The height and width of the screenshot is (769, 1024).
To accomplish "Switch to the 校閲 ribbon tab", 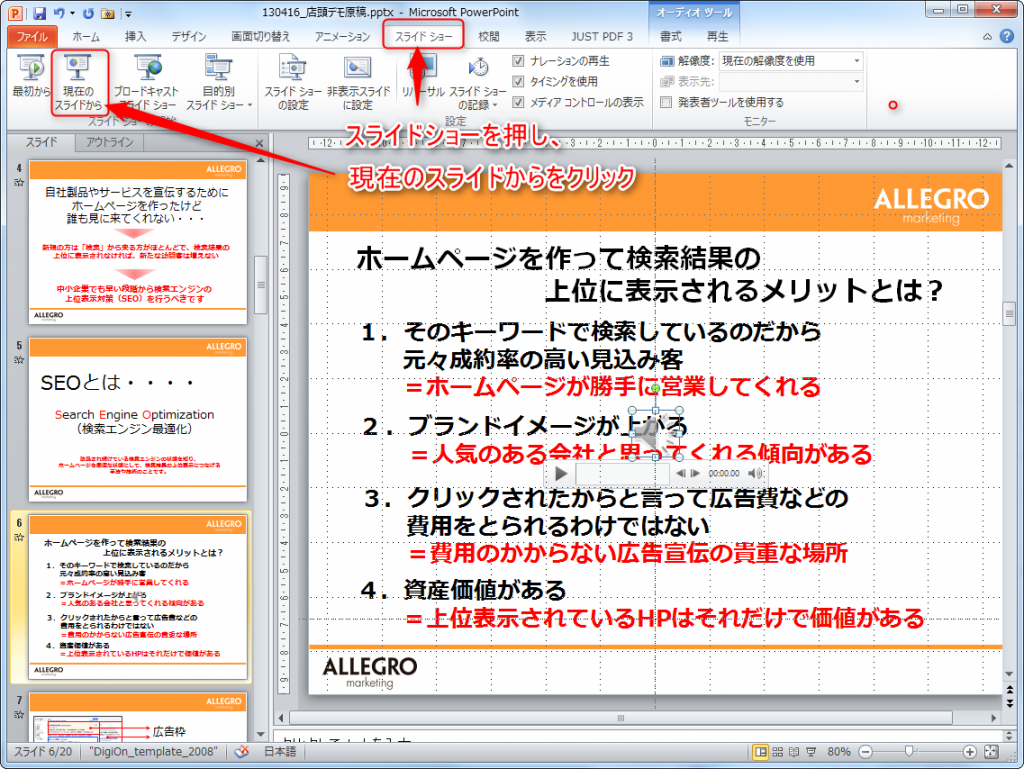I will click(488, 37).
